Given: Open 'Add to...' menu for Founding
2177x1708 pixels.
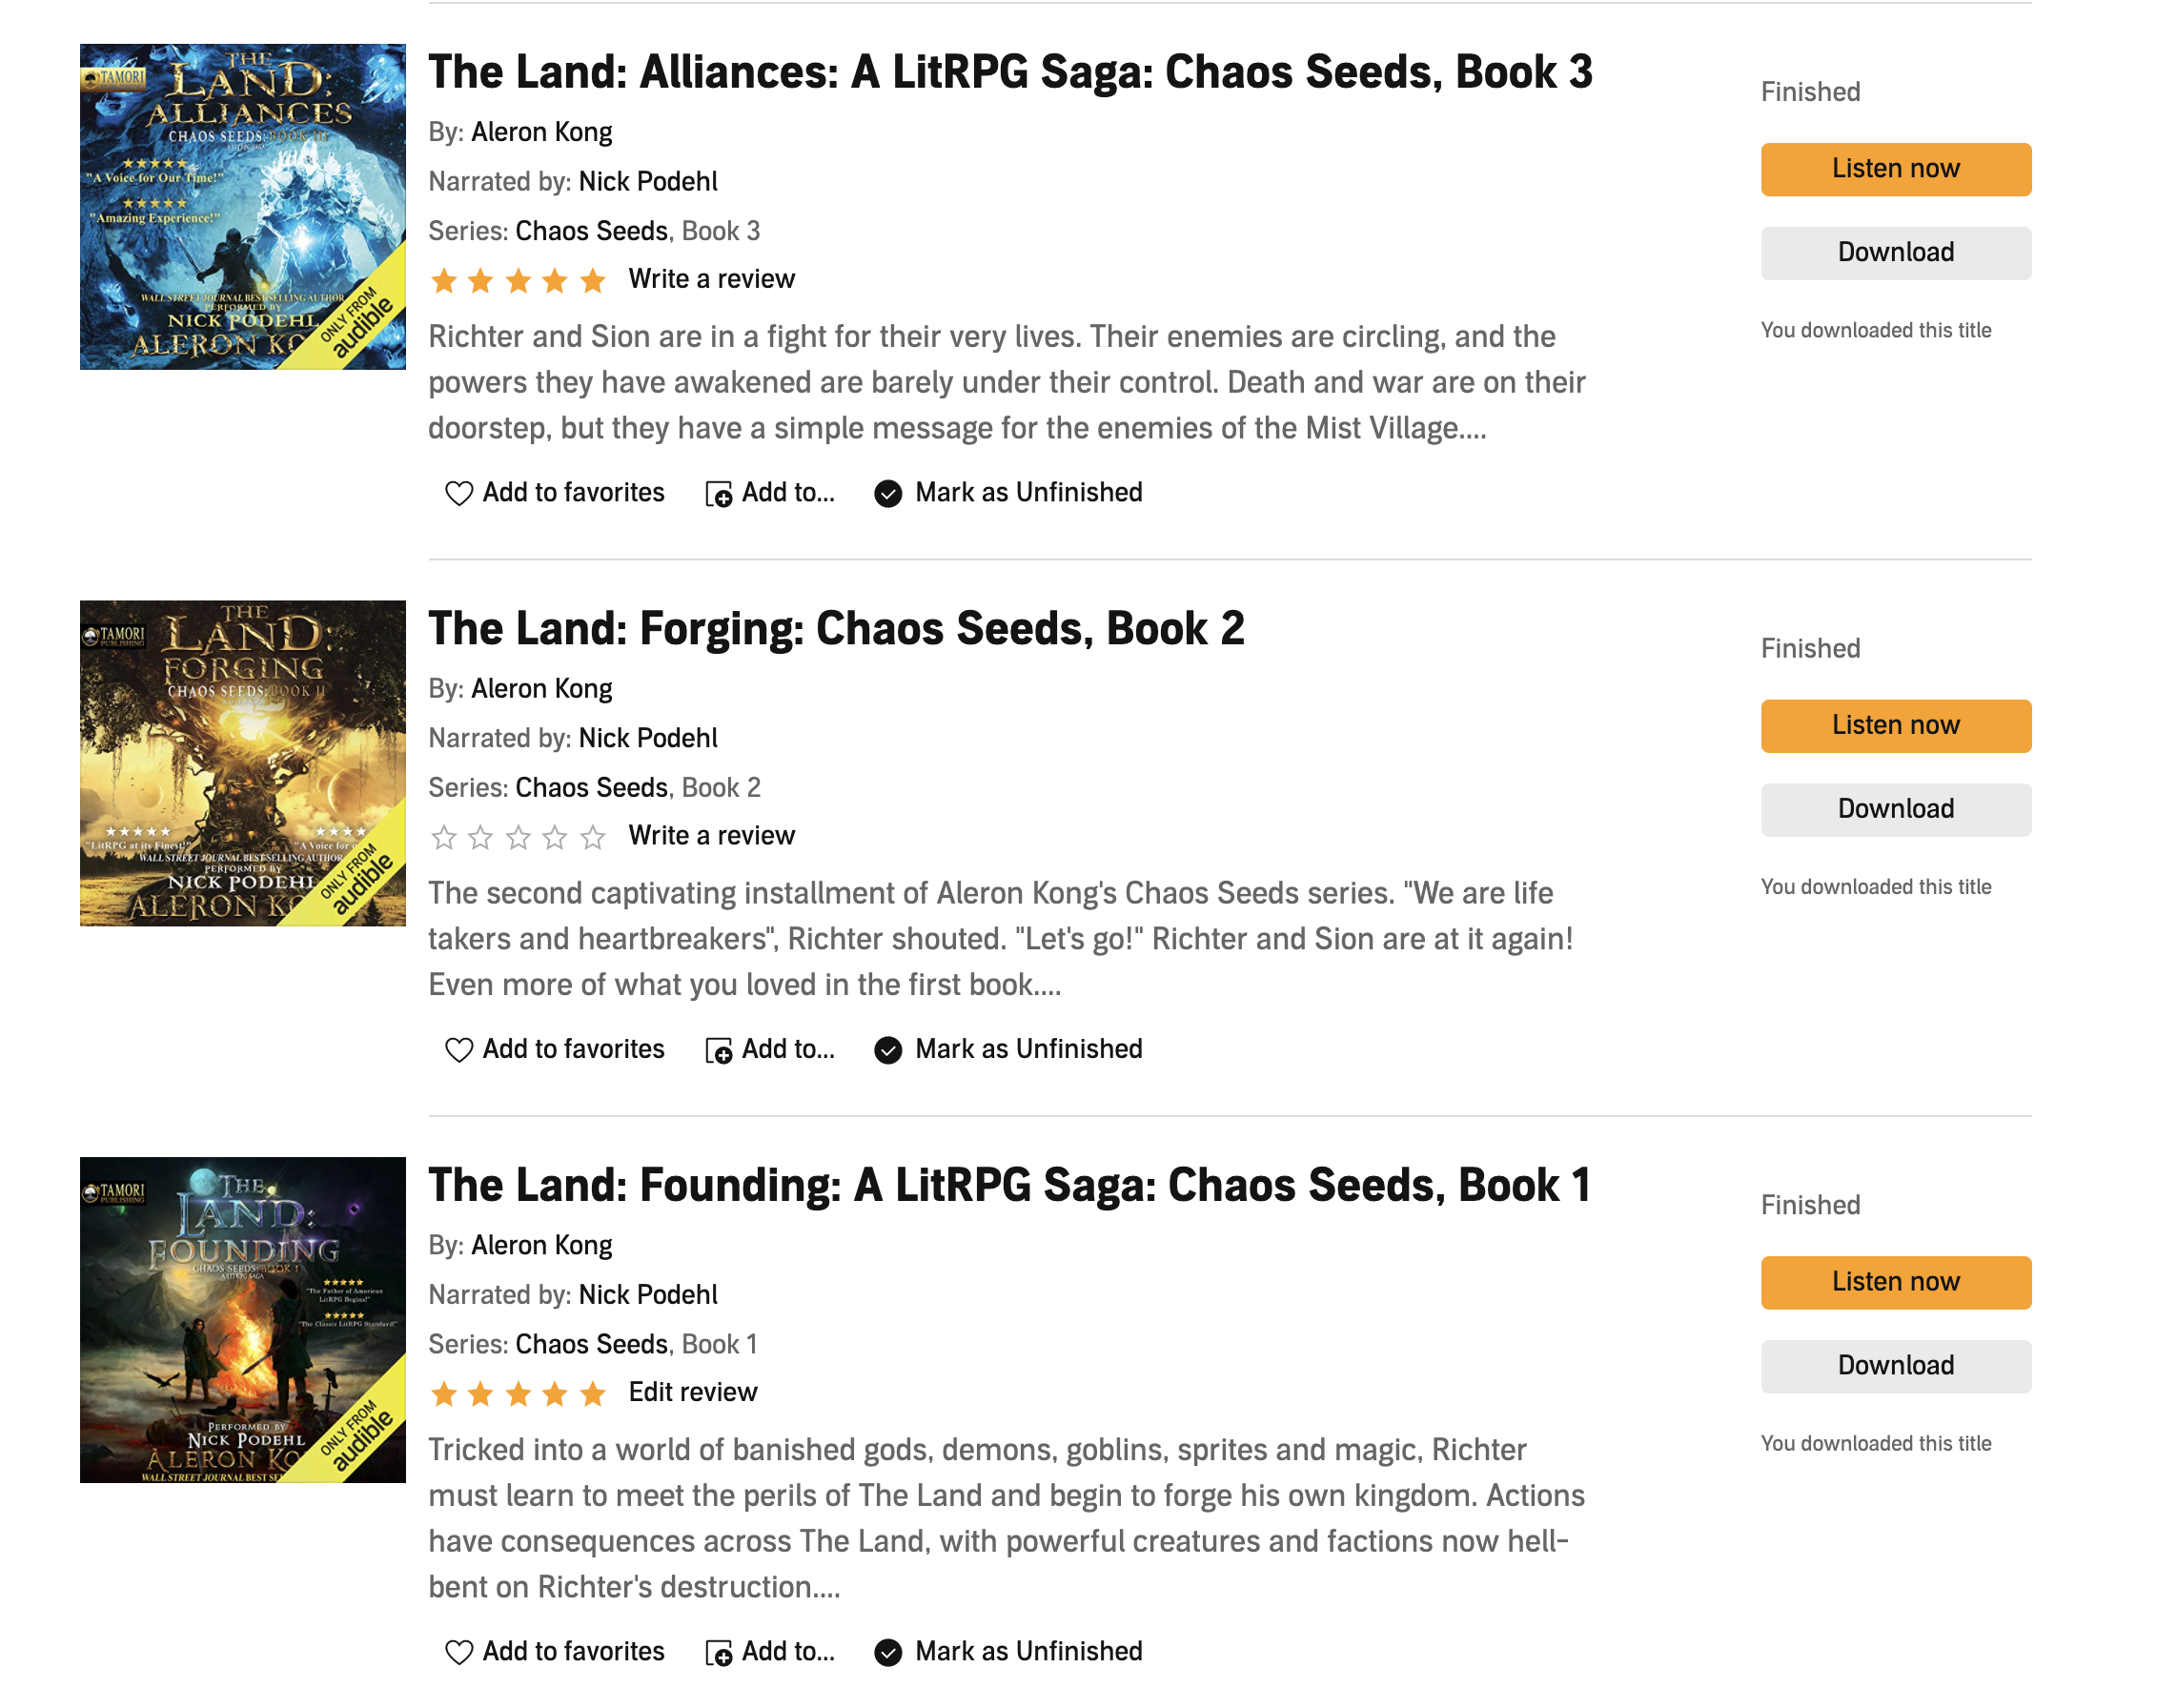Looking at the screenshot, I should (787, 1651).
